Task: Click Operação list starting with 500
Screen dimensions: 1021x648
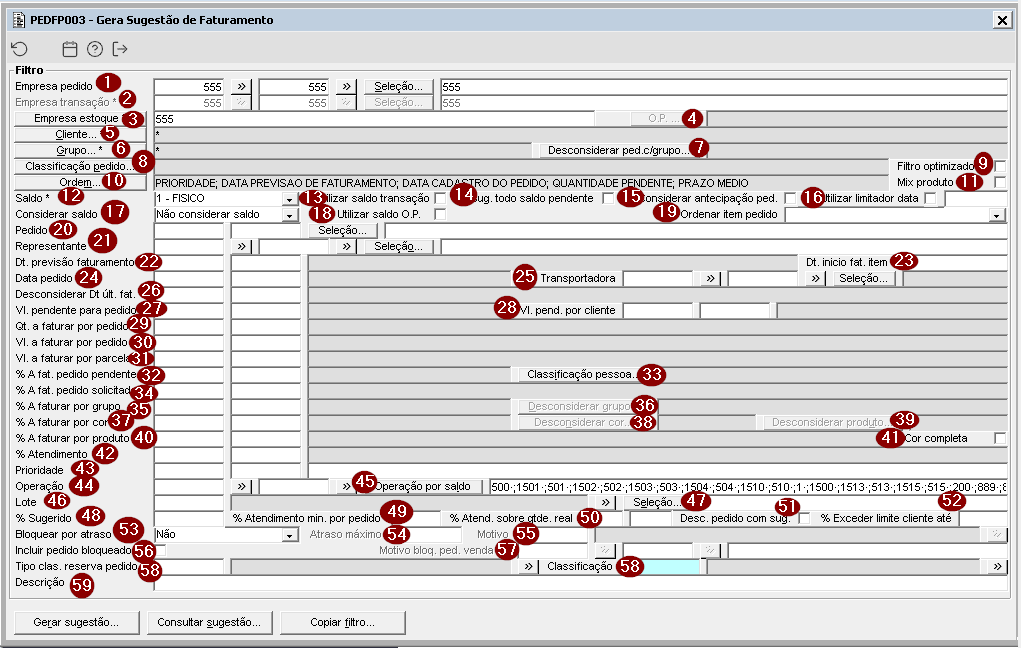Action: coord(748,486)
